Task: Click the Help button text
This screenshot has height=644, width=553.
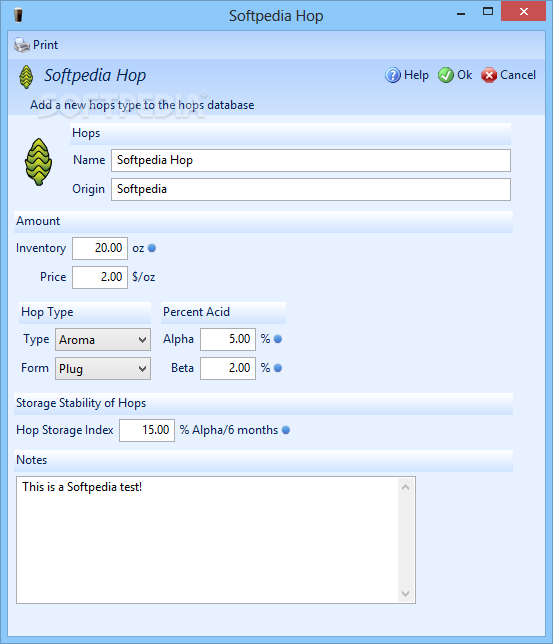Action: pyautogui.click(x=416, y=75)
